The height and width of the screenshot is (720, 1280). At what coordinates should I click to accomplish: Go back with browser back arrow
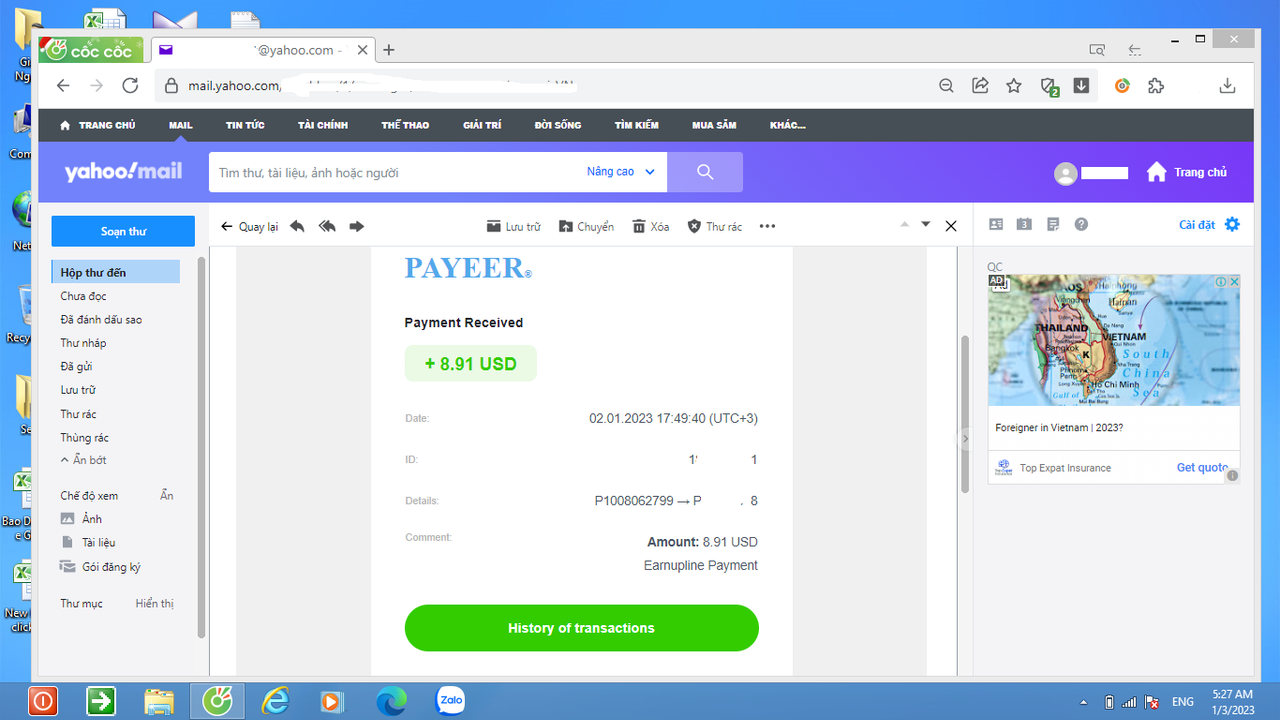point(63,86)
